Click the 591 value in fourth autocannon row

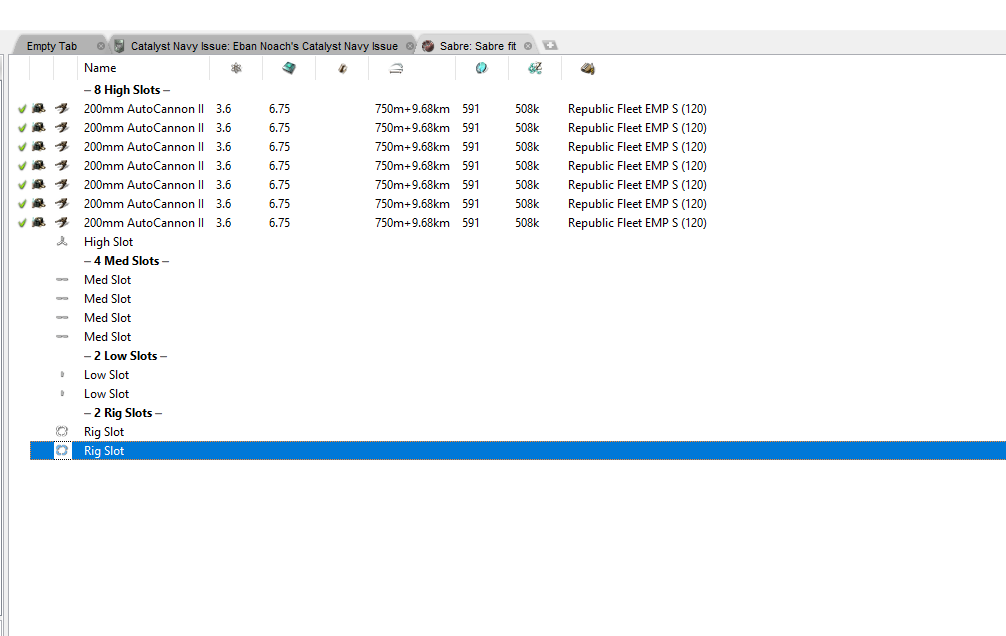[471, 166]
